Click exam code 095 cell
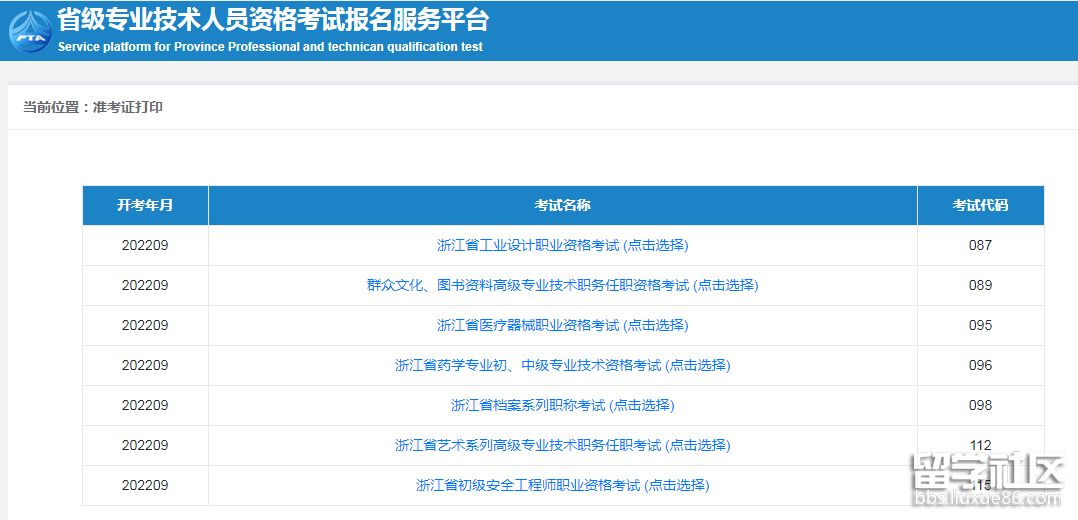This screenshot has width=1078, height=520. point(980,325)
